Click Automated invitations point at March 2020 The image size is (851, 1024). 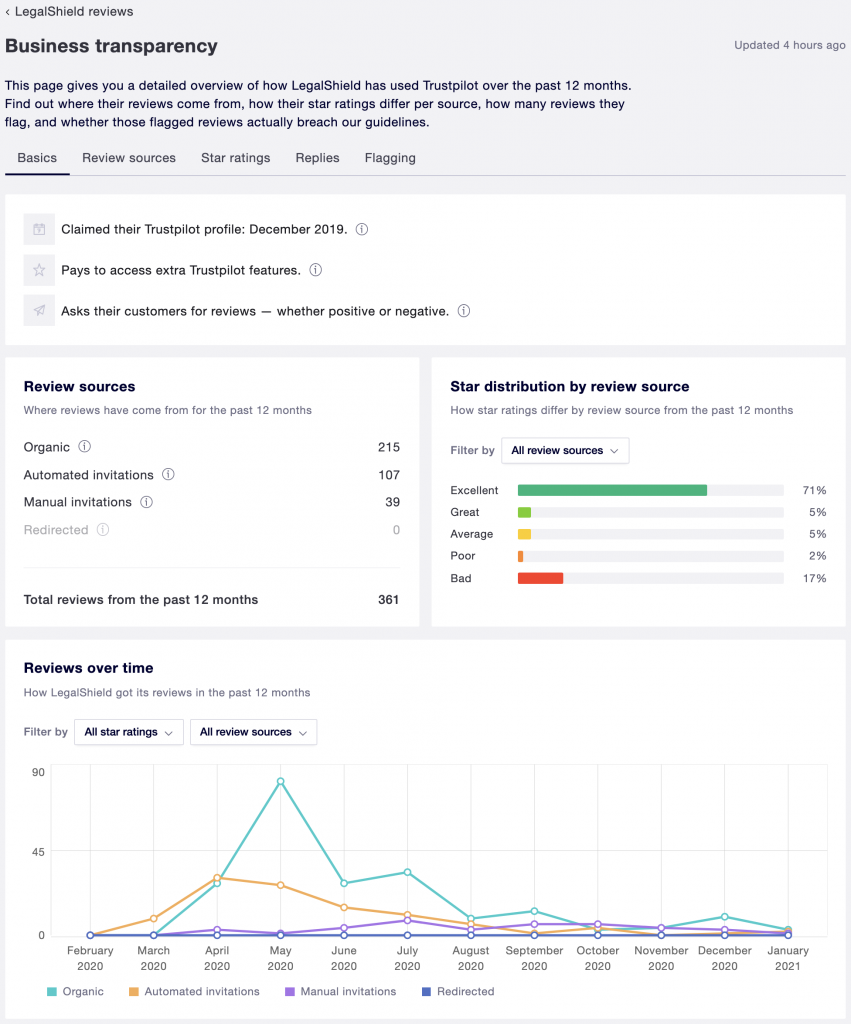click(x=153, y=918)
